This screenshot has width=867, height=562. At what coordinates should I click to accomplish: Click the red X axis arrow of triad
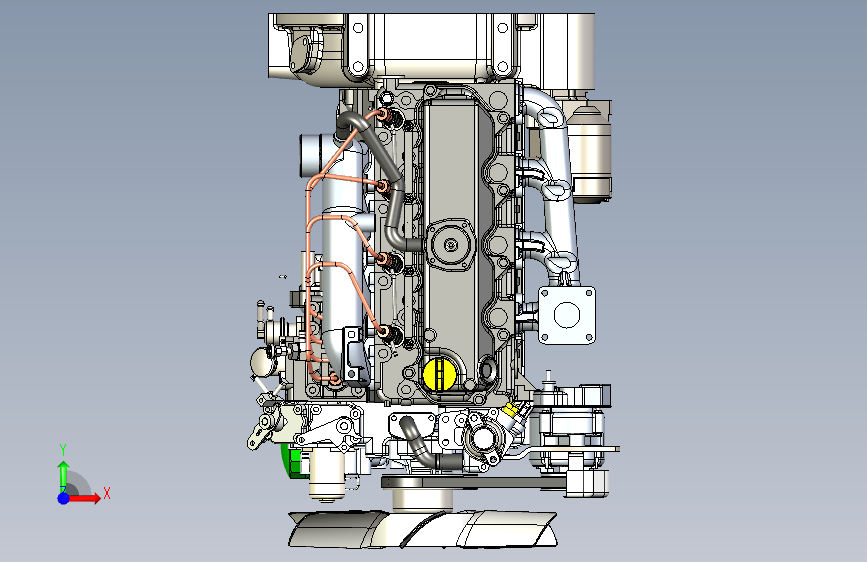[x=83, y=498]
